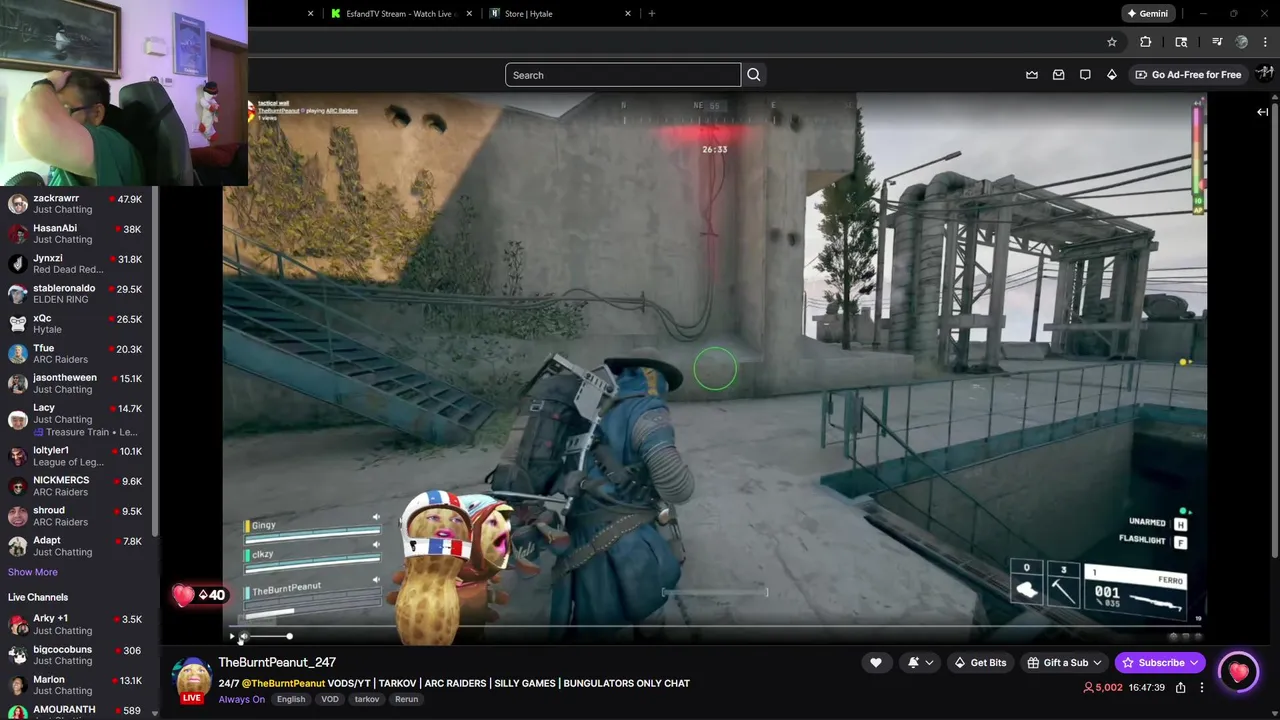
Task: Open the Subscribe dropdown
Action: pyautogui.click(x=1160, y=662)
